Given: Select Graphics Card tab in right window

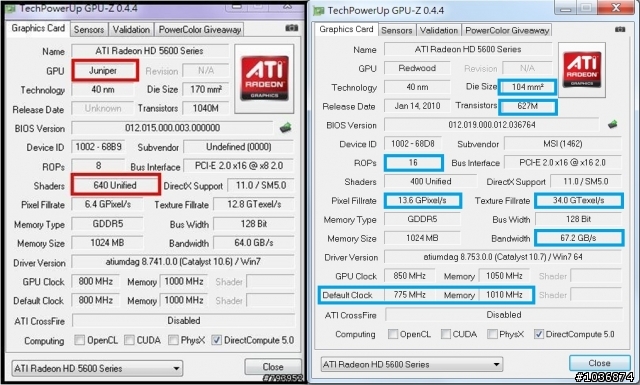Looking at the screenshot, I should coord(346,29).
